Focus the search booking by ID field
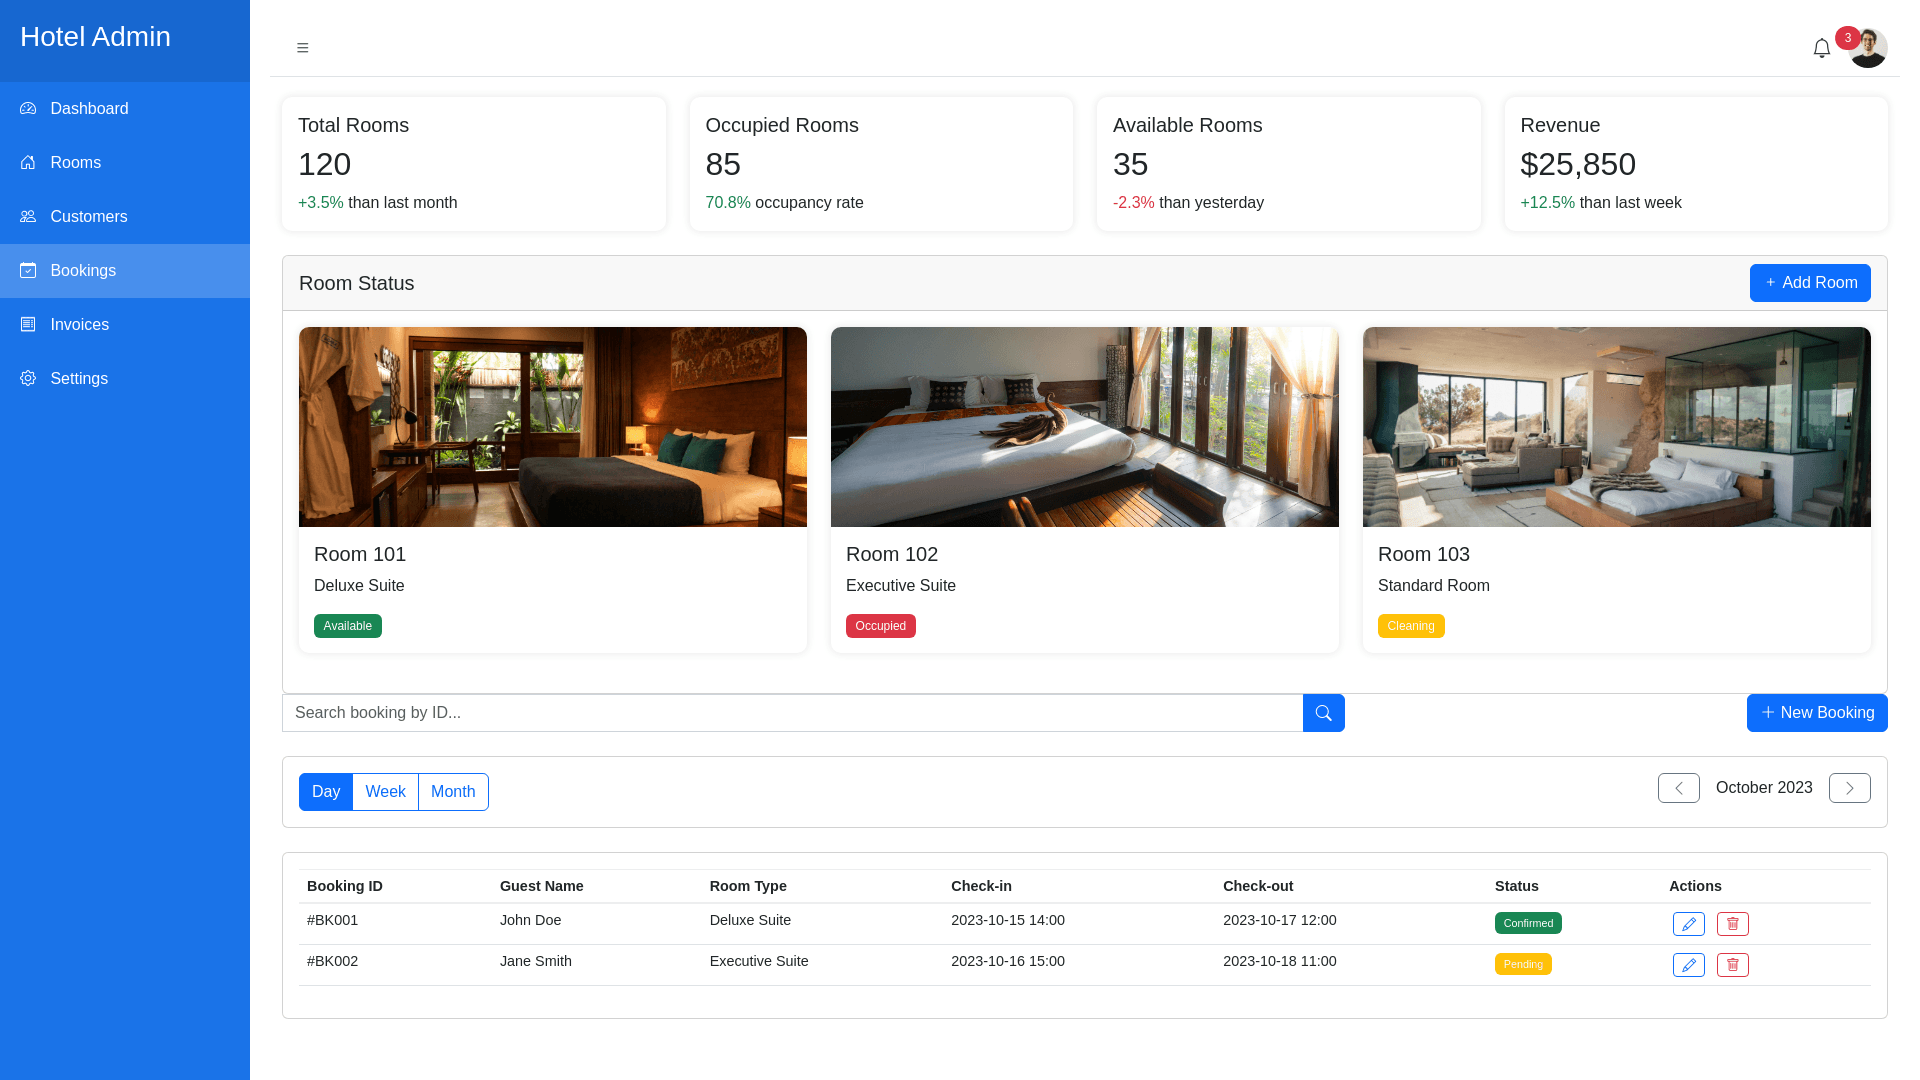The width and height of the screenshot is (1920, 1080). (792, 713)
